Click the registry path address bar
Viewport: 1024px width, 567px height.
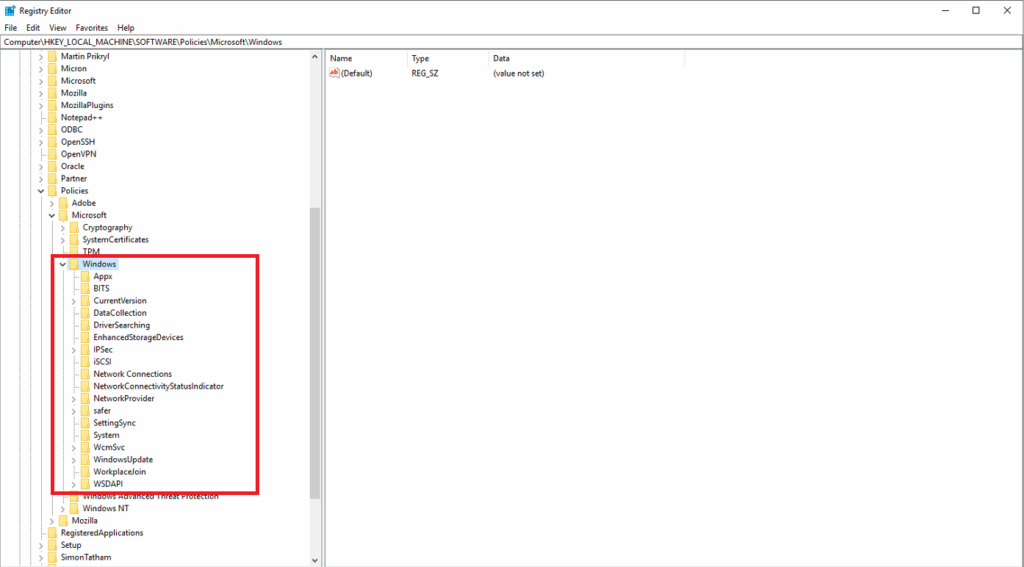pyautogui.click(x=511, y=42)
